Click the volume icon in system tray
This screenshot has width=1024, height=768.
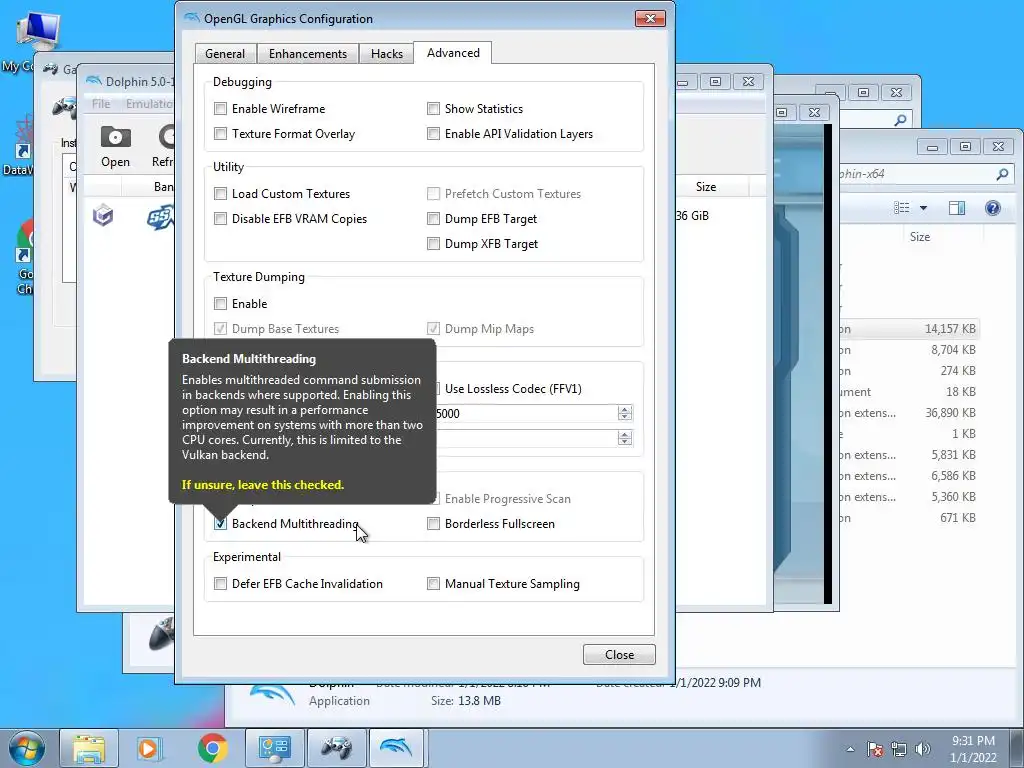(x=923, y=749)
